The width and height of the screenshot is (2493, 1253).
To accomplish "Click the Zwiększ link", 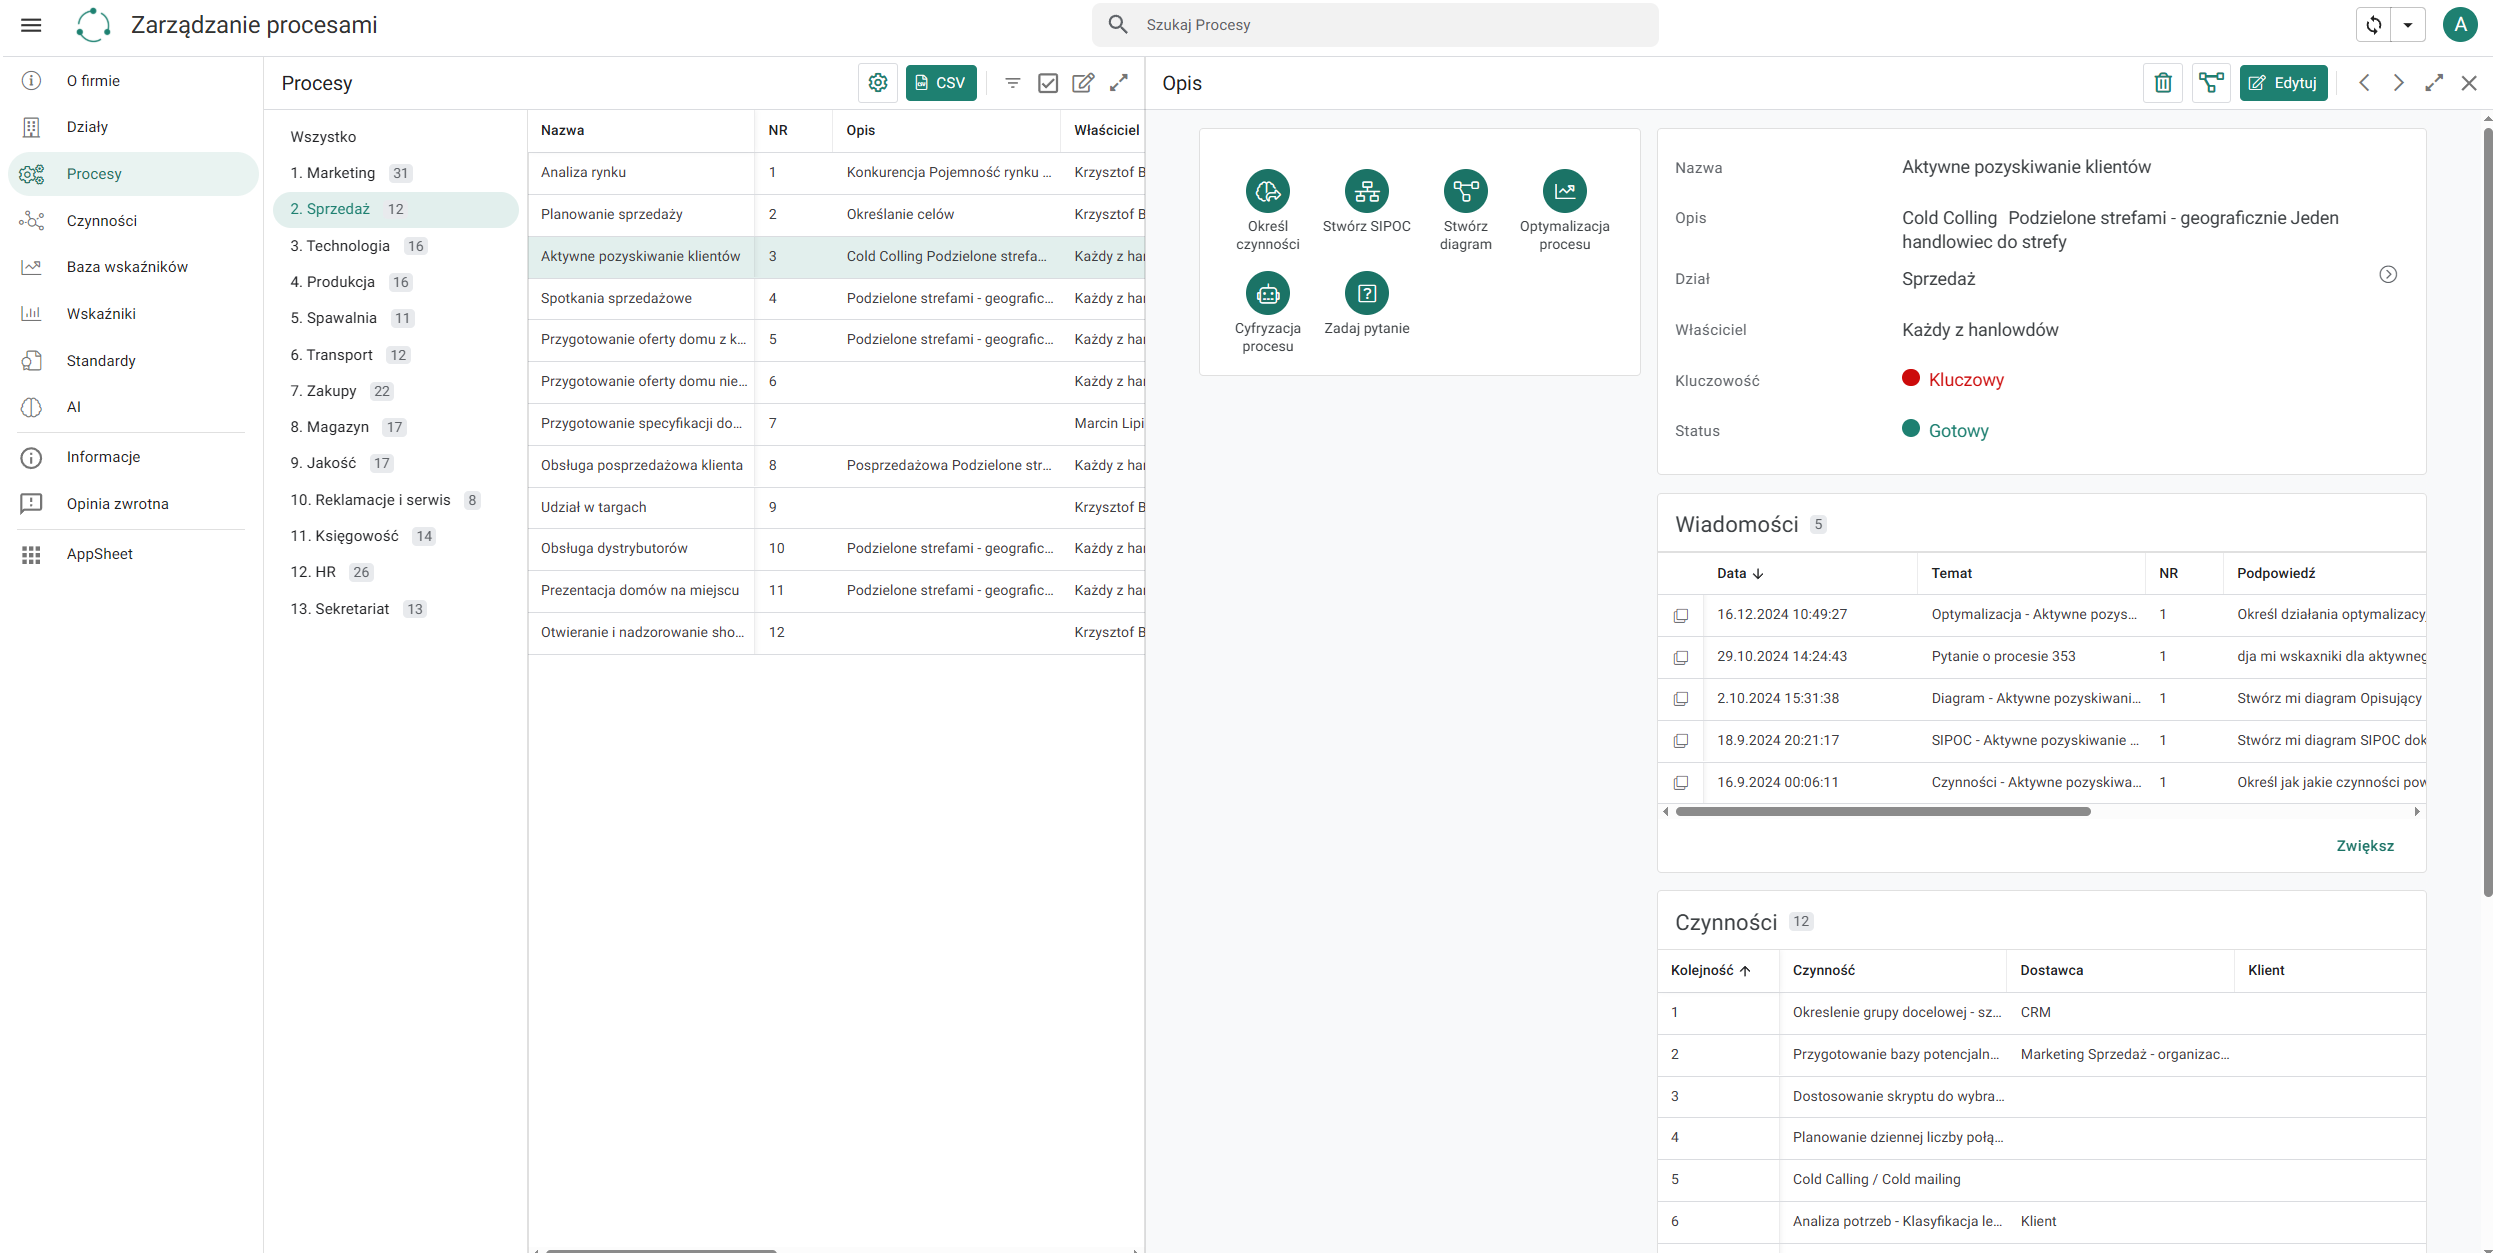I will [x=2364, y=846].
